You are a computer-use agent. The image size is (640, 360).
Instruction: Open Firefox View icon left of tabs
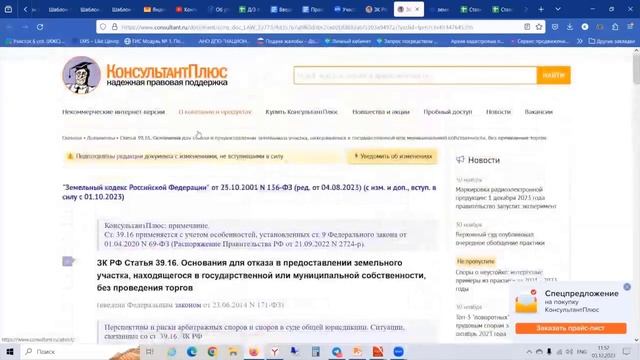(x=8, y=9)
